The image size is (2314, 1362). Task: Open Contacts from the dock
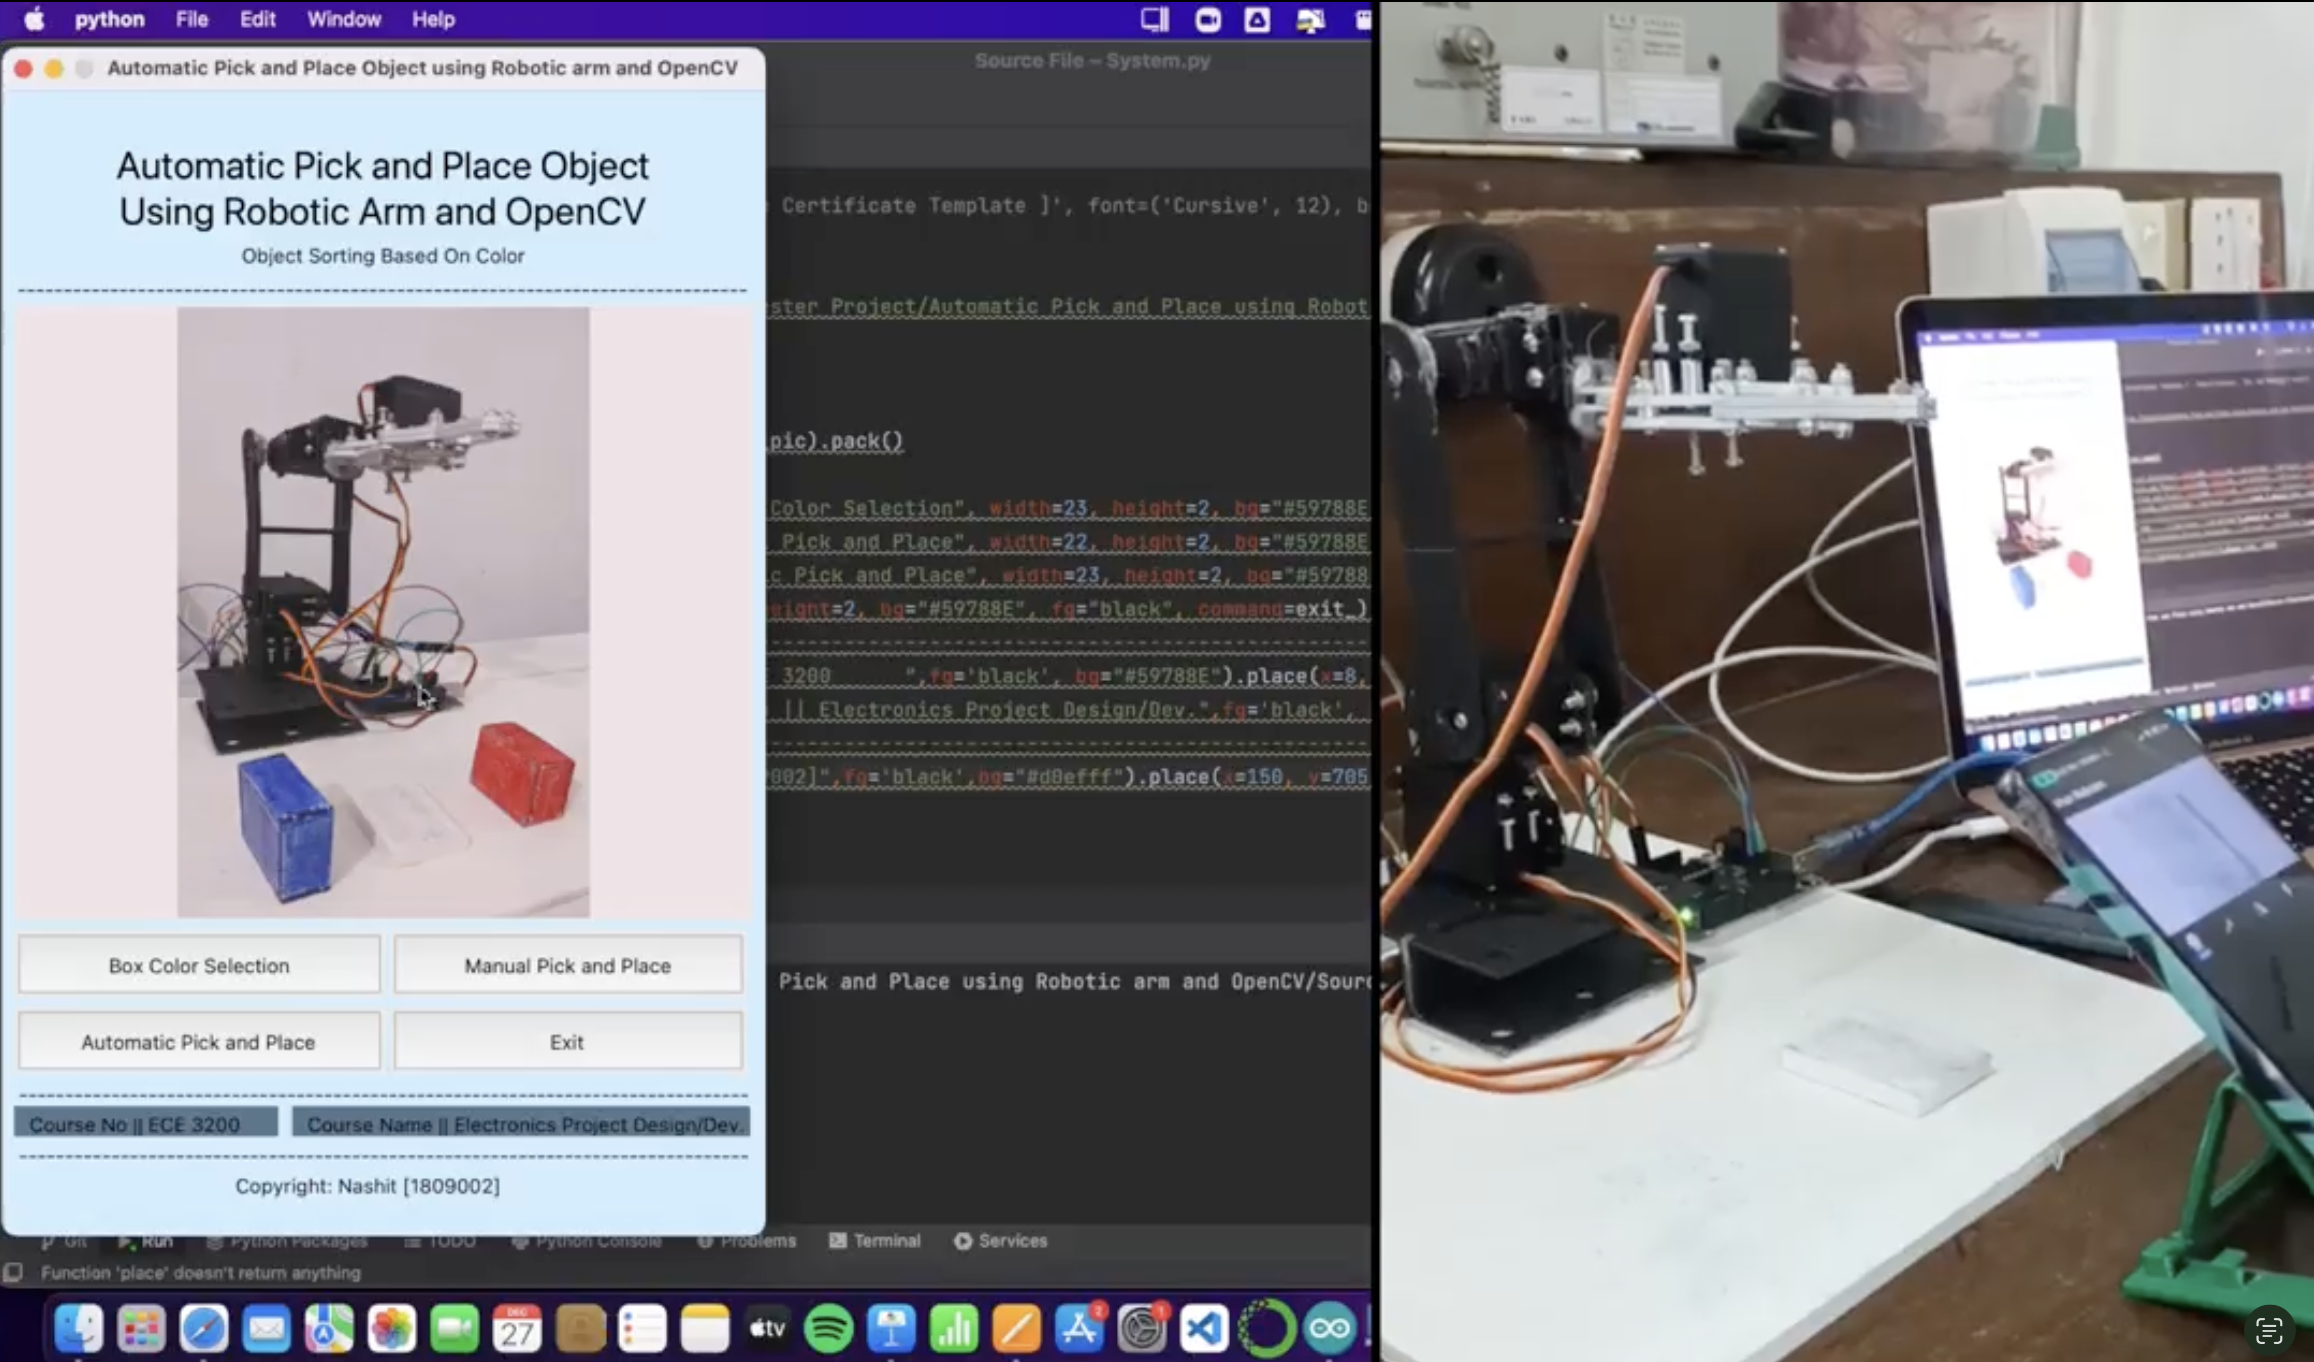580,1328
